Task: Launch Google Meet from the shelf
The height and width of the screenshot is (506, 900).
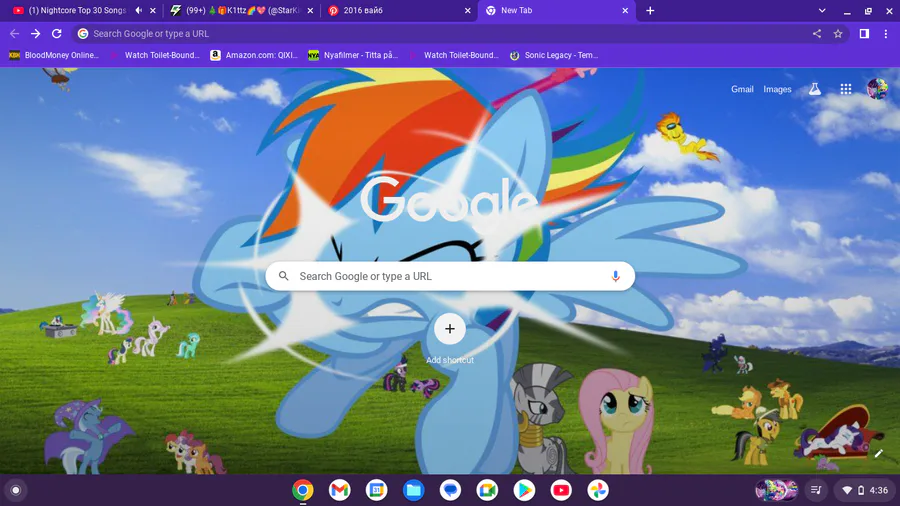Action: point(487,490)
